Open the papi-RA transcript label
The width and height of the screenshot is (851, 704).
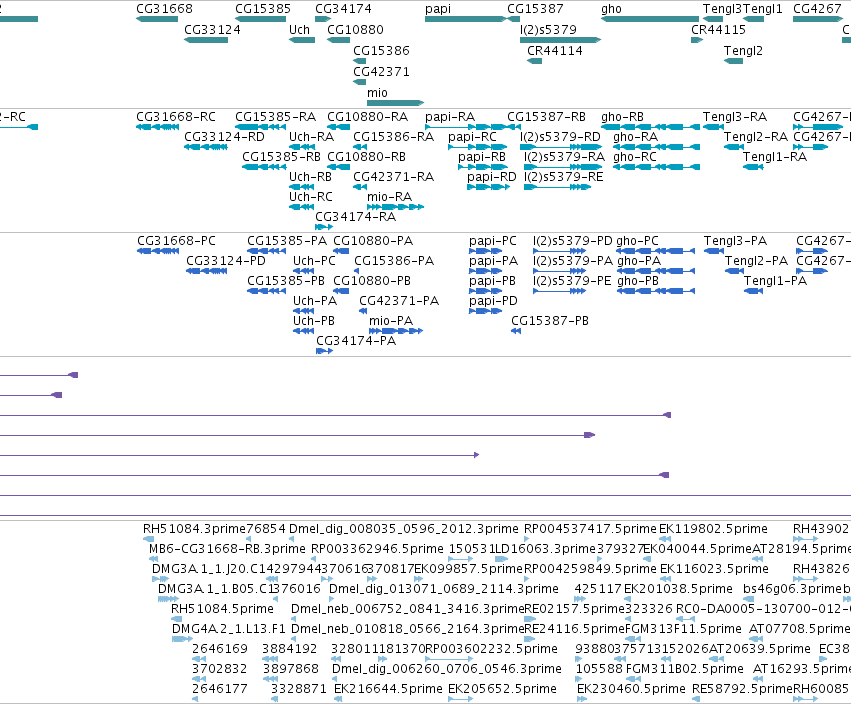coord(450,117)
